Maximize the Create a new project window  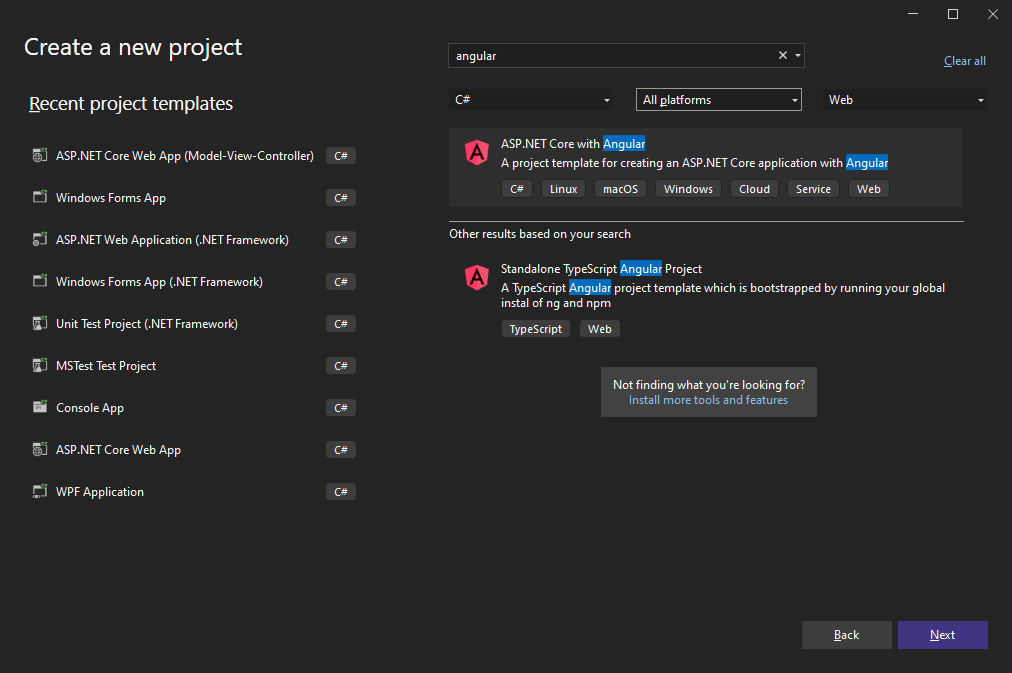953,14
